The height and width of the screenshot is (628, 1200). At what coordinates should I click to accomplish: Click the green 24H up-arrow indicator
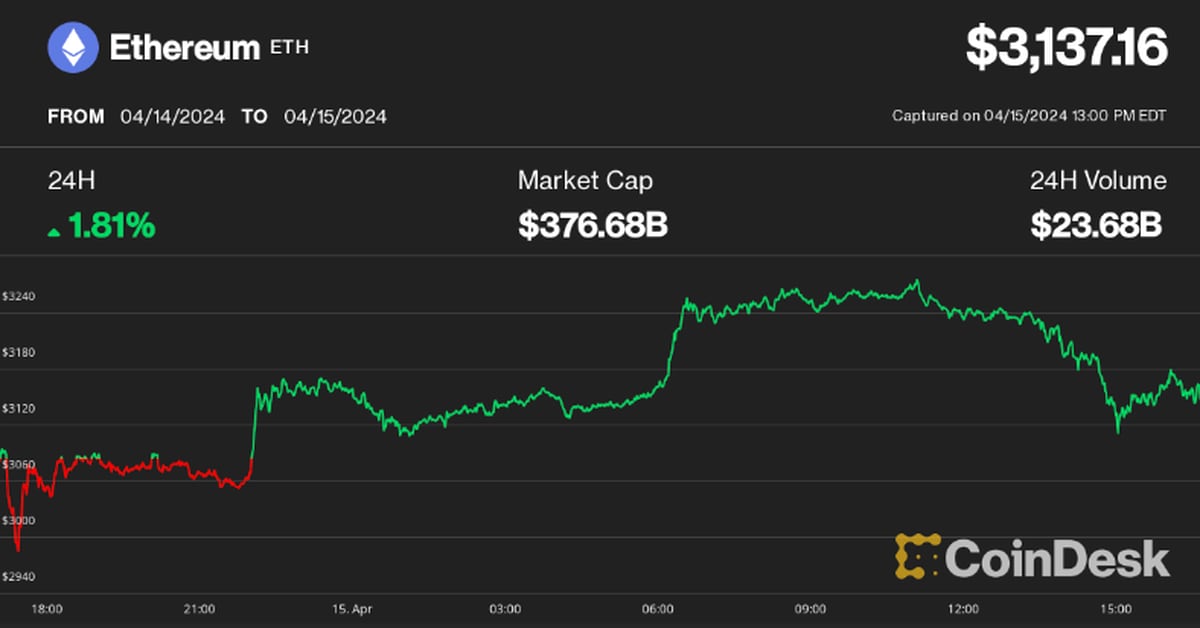54,232
